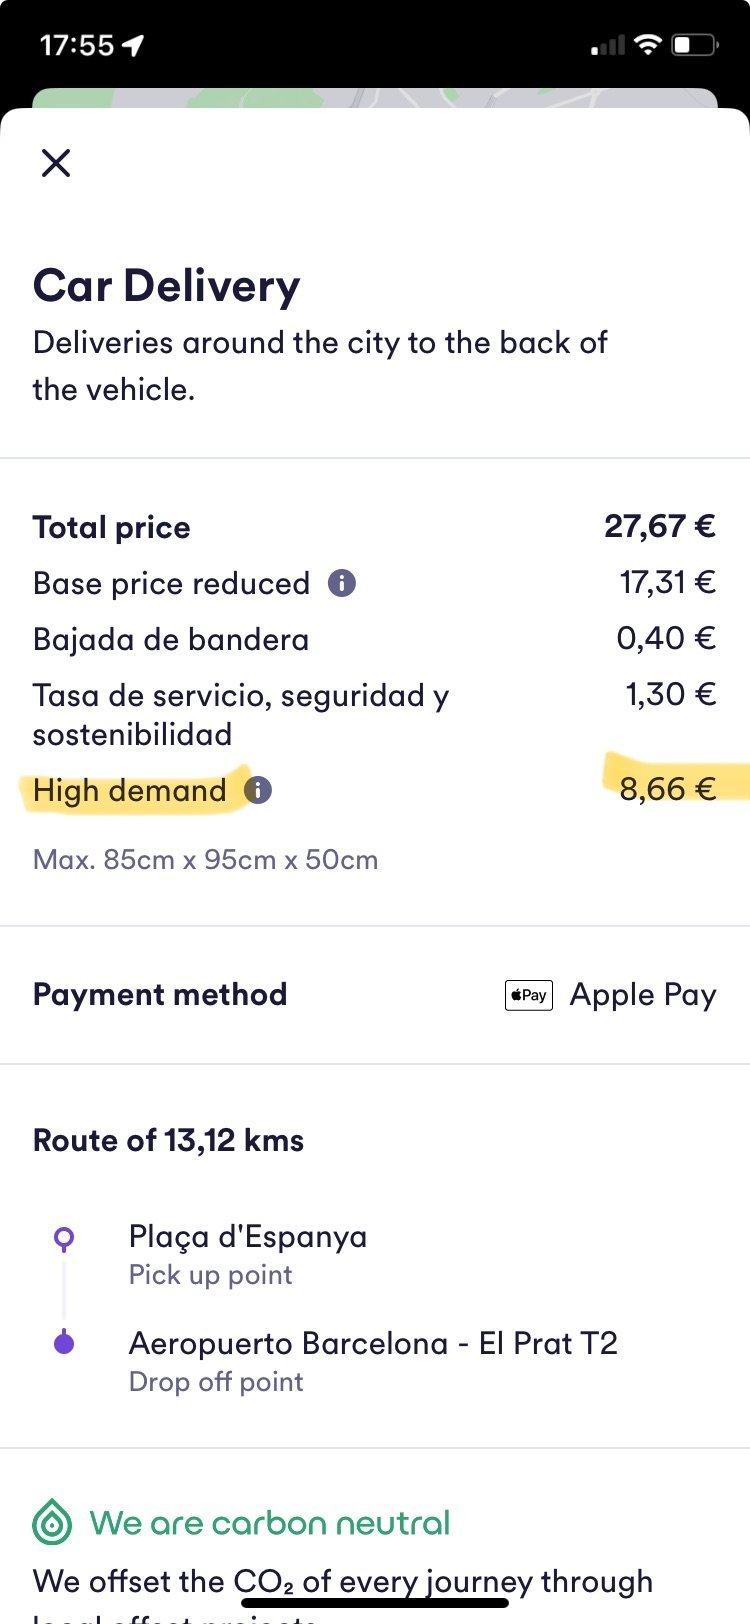The width and height of the screenshot is (750, 1624).
Task: Close the Car Delivery details sheet
Action: click(x=56, y=163)
